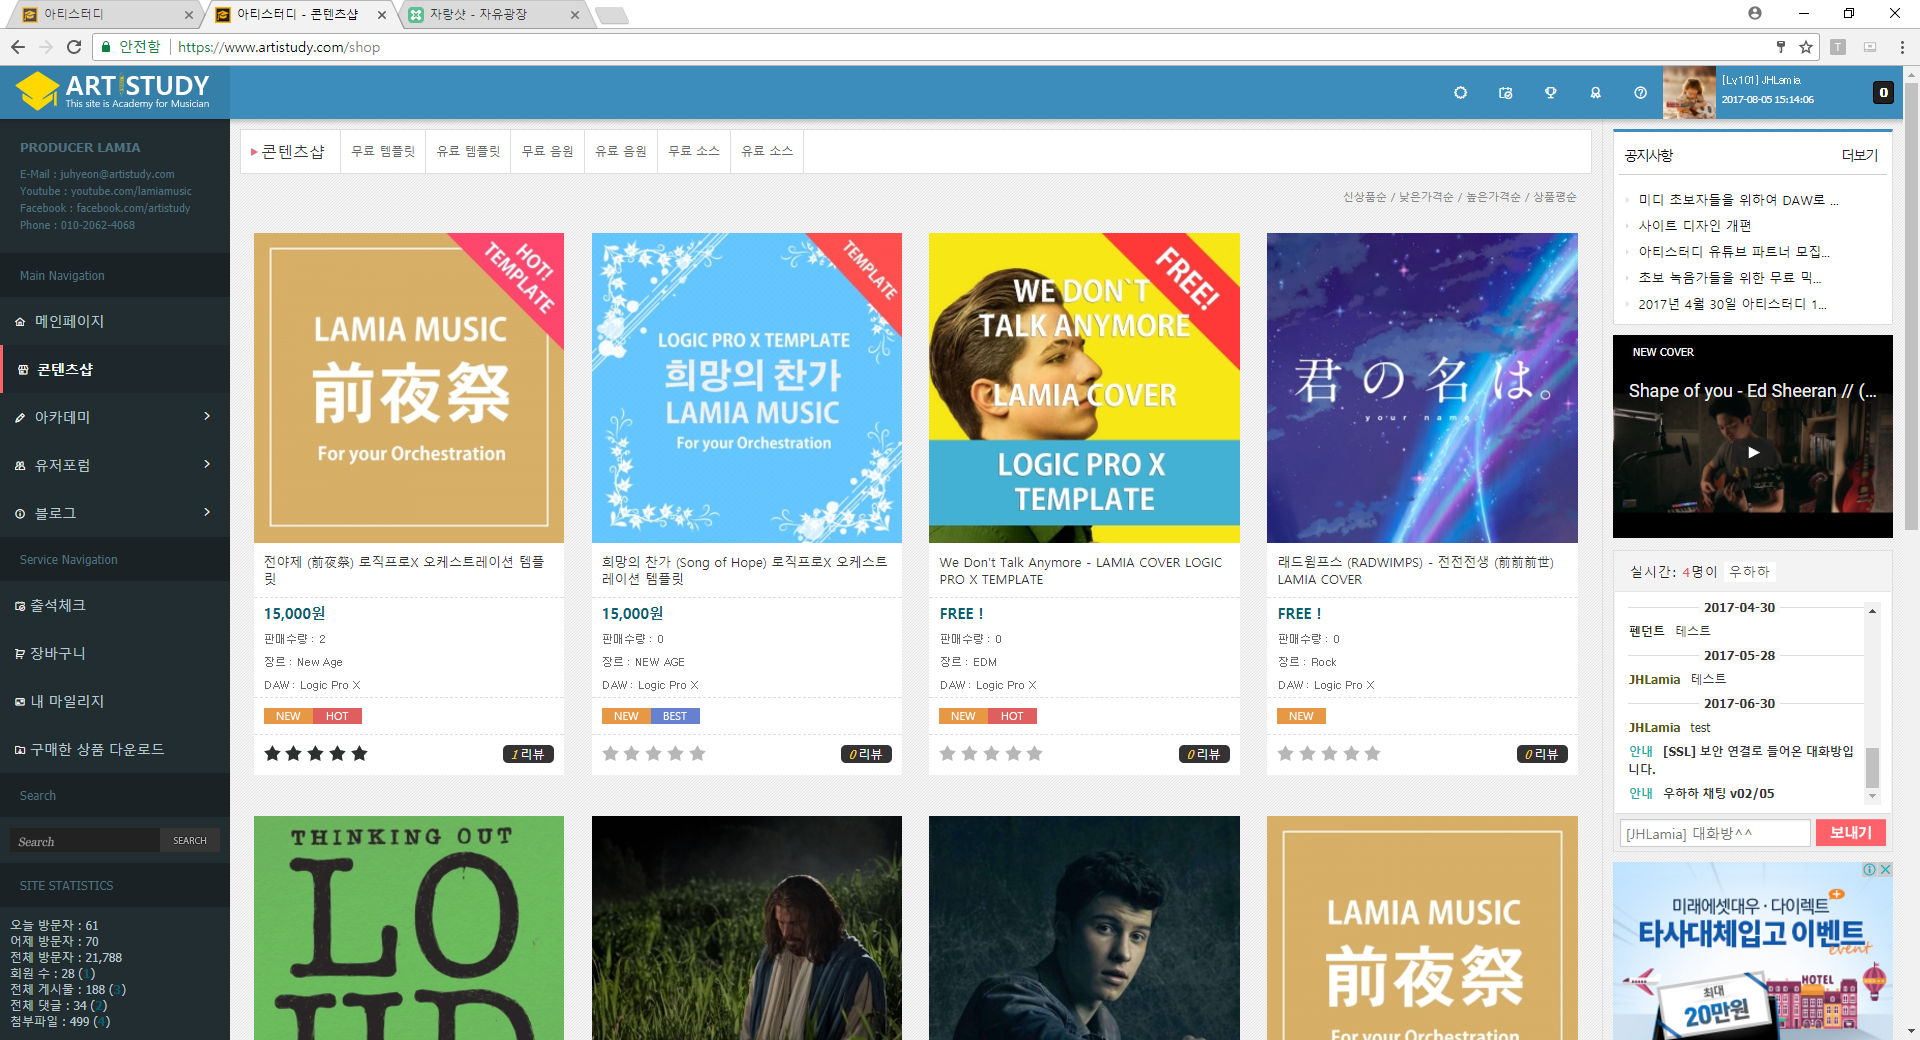The width and height of the screenshot is (1920, 1040).
Task: Open notice about 아티스터디 유튜브 파트너 모집
Action: coord(1734,252)
